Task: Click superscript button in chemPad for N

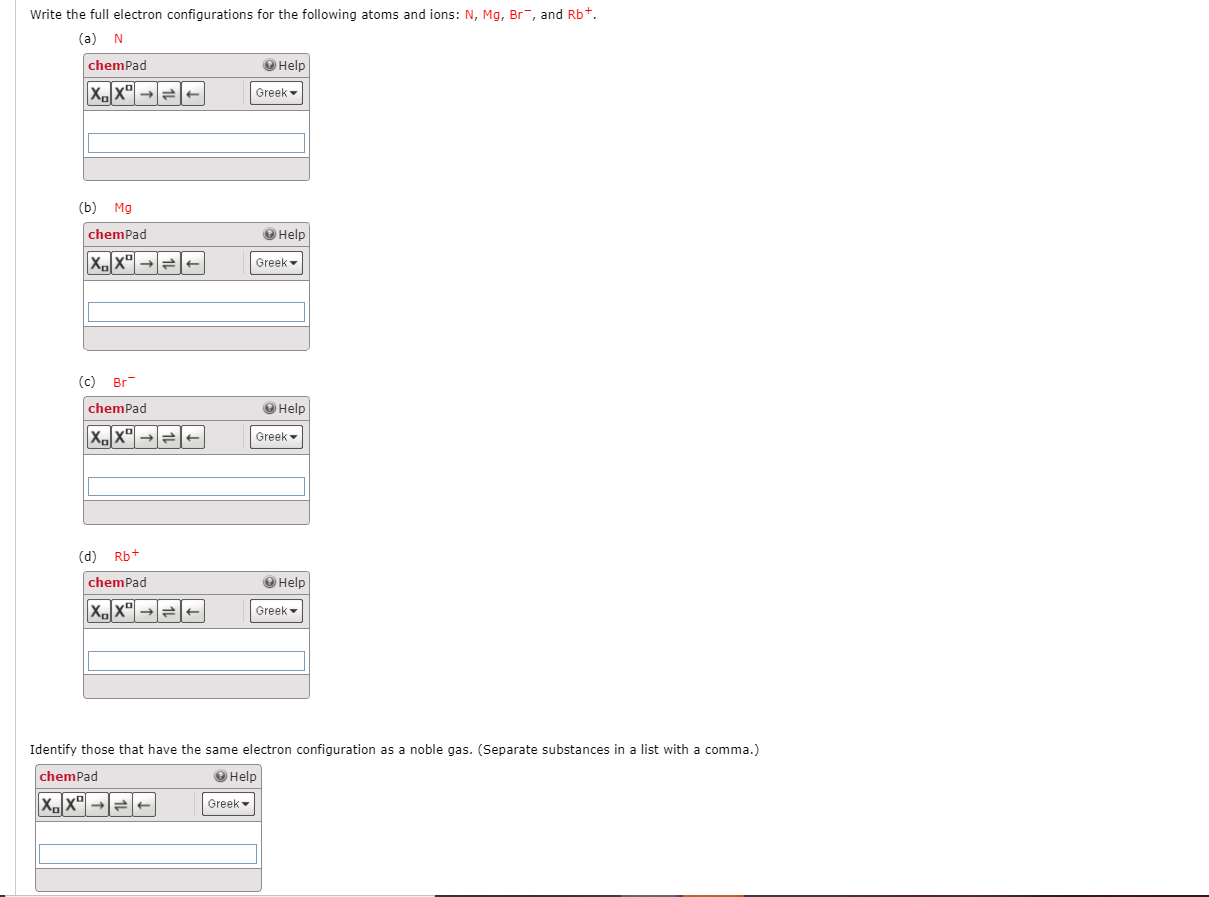Action: (x=123, y=94)
